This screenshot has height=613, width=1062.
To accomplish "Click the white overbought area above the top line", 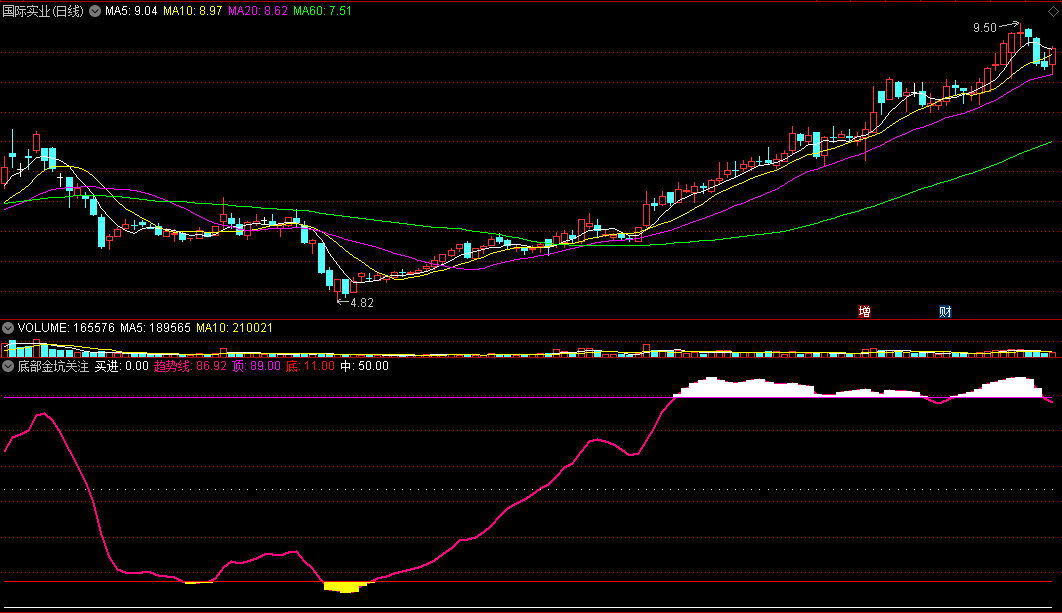I will 799,387.
